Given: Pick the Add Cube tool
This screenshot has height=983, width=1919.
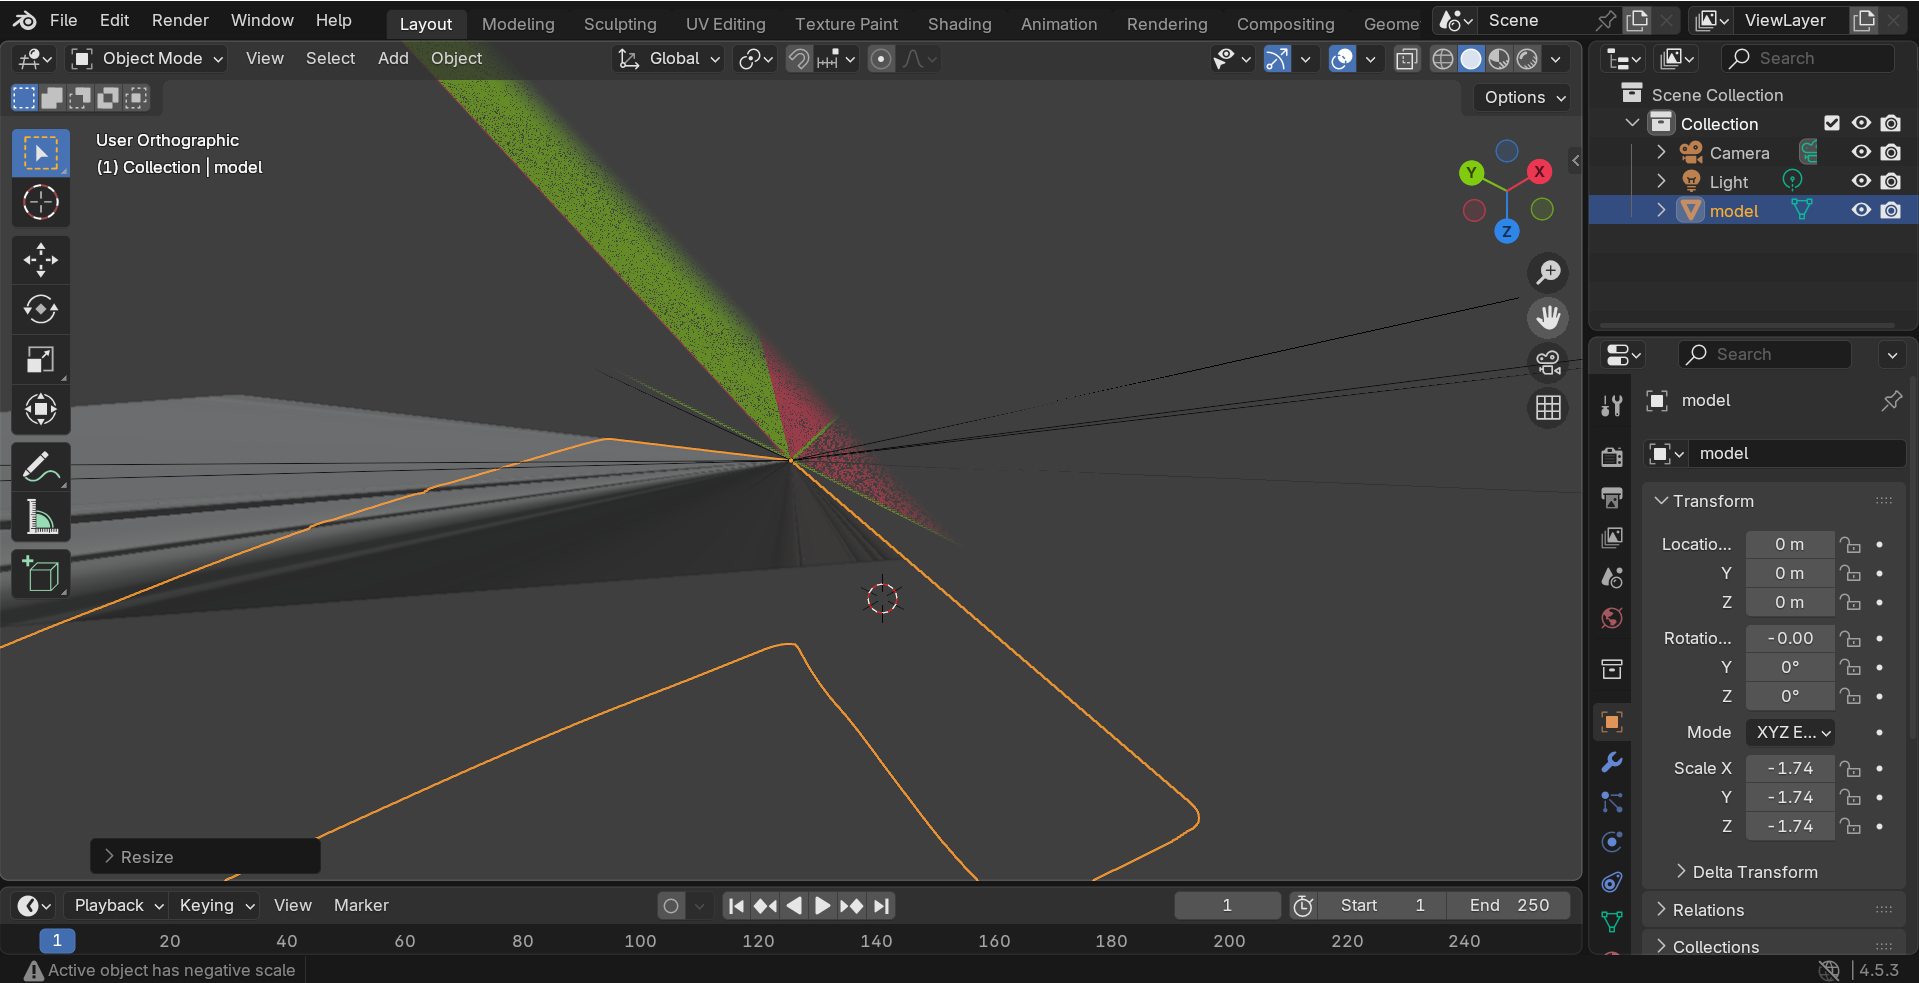Looking at the screenshot, I should [x=41, y=574].
